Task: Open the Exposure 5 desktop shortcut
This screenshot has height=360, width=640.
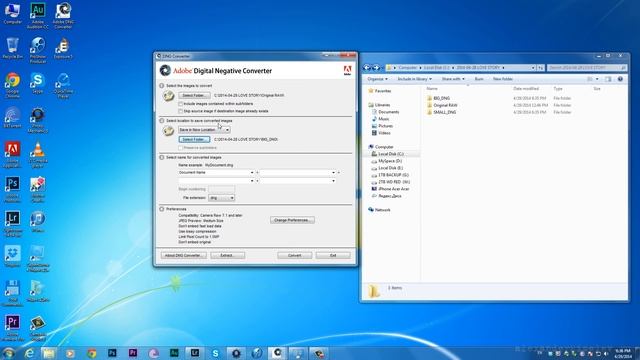Action: (x=63, y=48)
